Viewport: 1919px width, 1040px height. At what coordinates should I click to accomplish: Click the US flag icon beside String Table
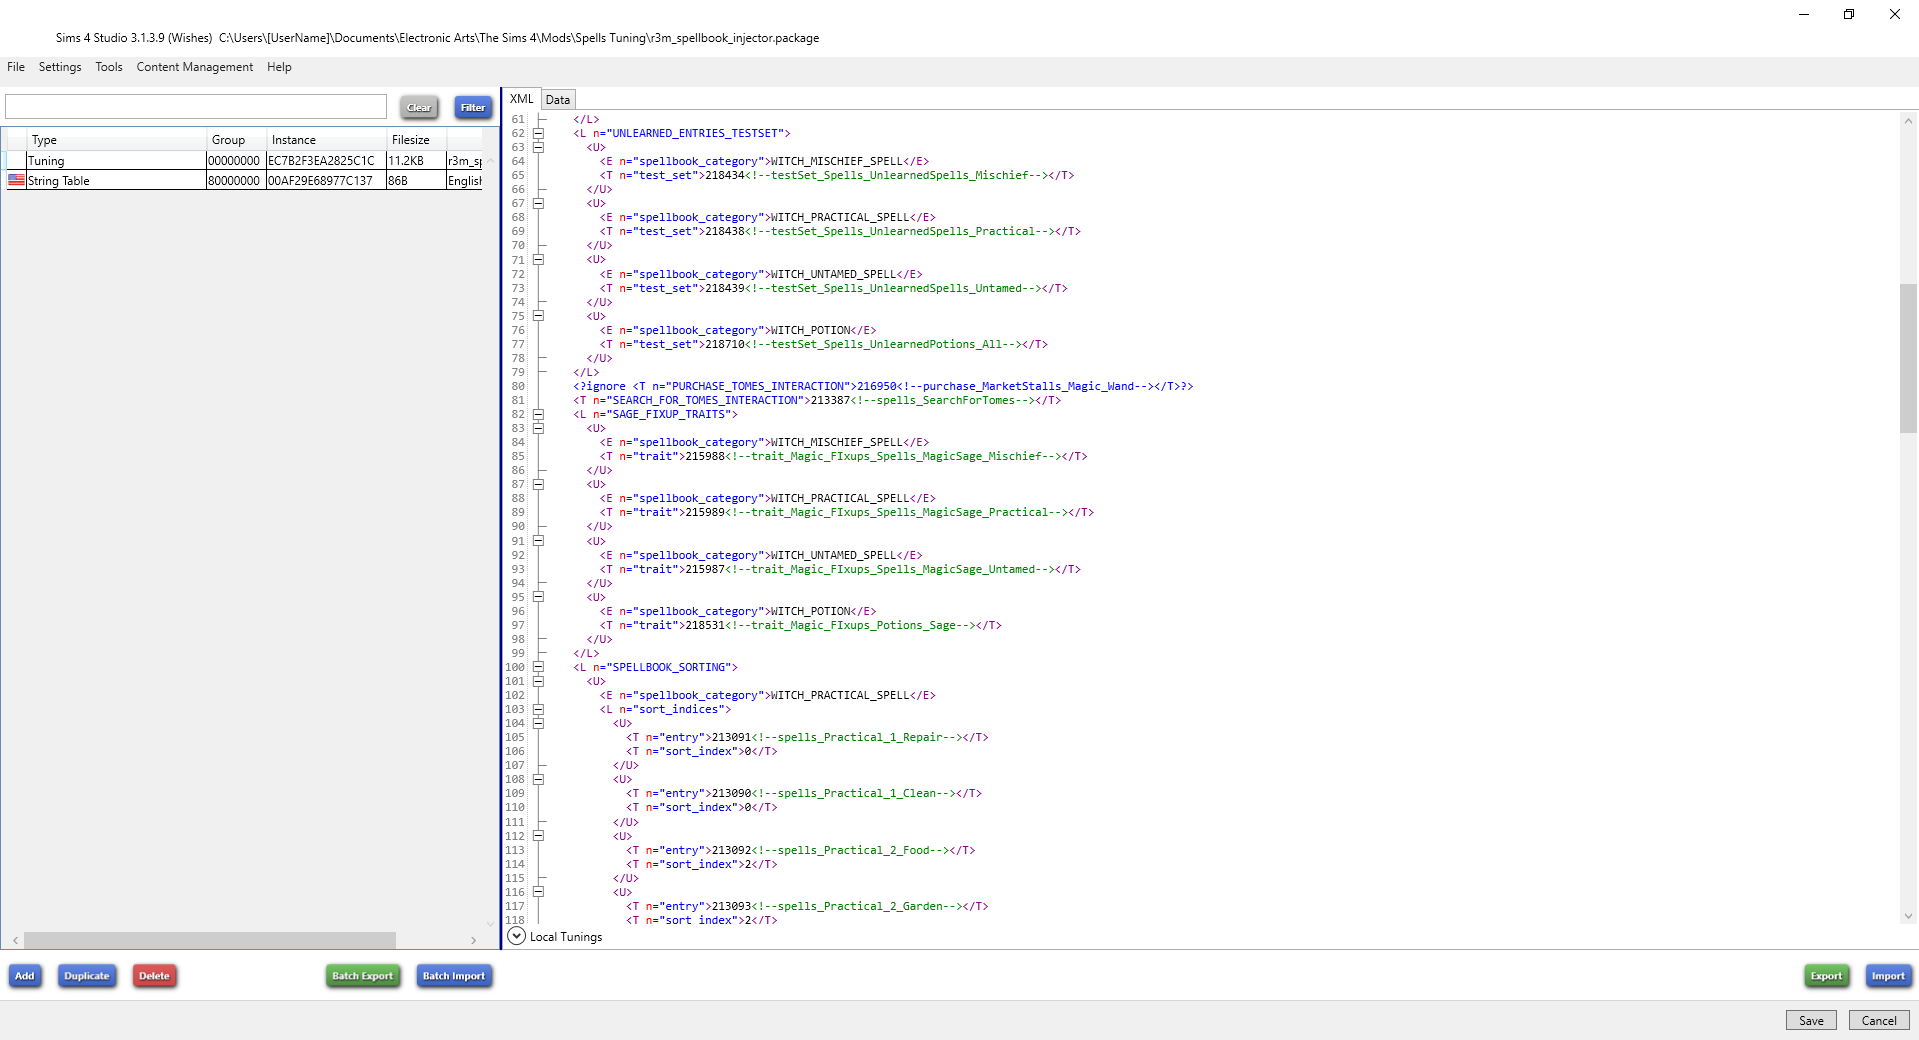tap(16, 180)
